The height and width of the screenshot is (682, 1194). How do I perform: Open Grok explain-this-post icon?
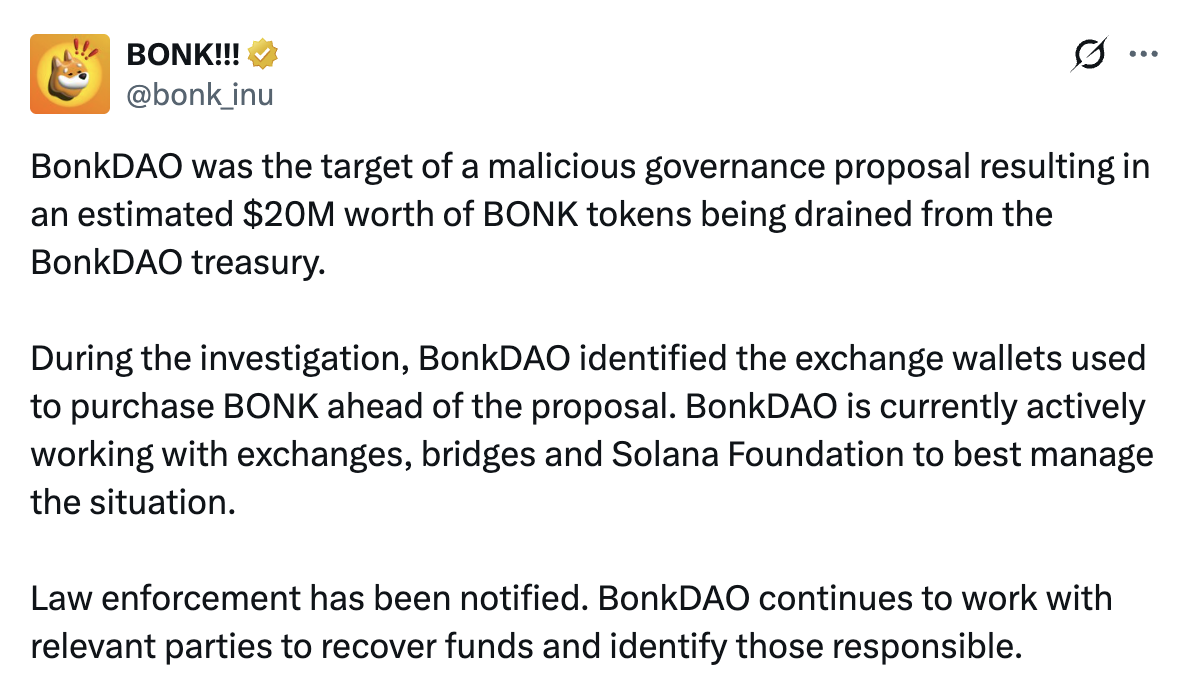(x=1089, y=54)
